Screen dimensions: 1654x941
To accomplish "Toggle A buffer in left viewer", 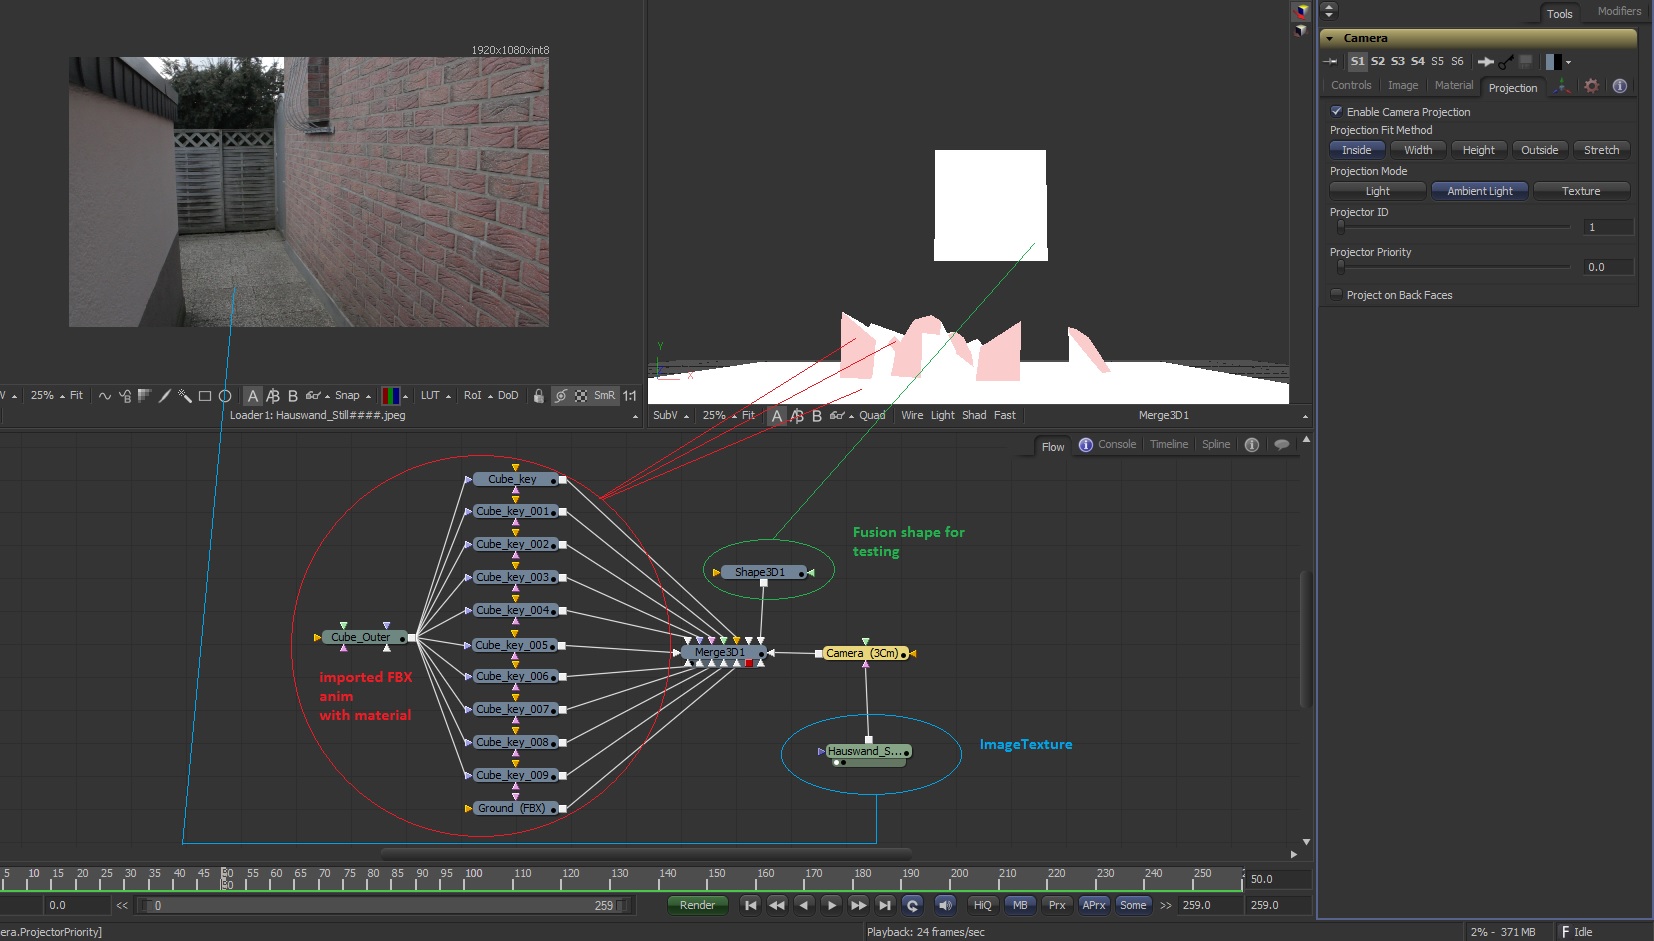I will 253,396.
